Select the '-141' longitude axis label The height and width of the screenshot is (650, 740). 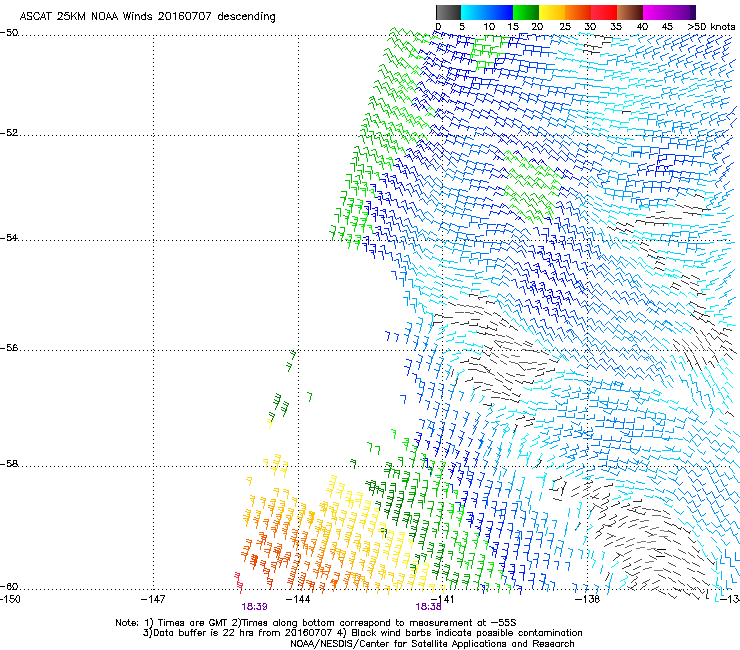coord(443,599)
